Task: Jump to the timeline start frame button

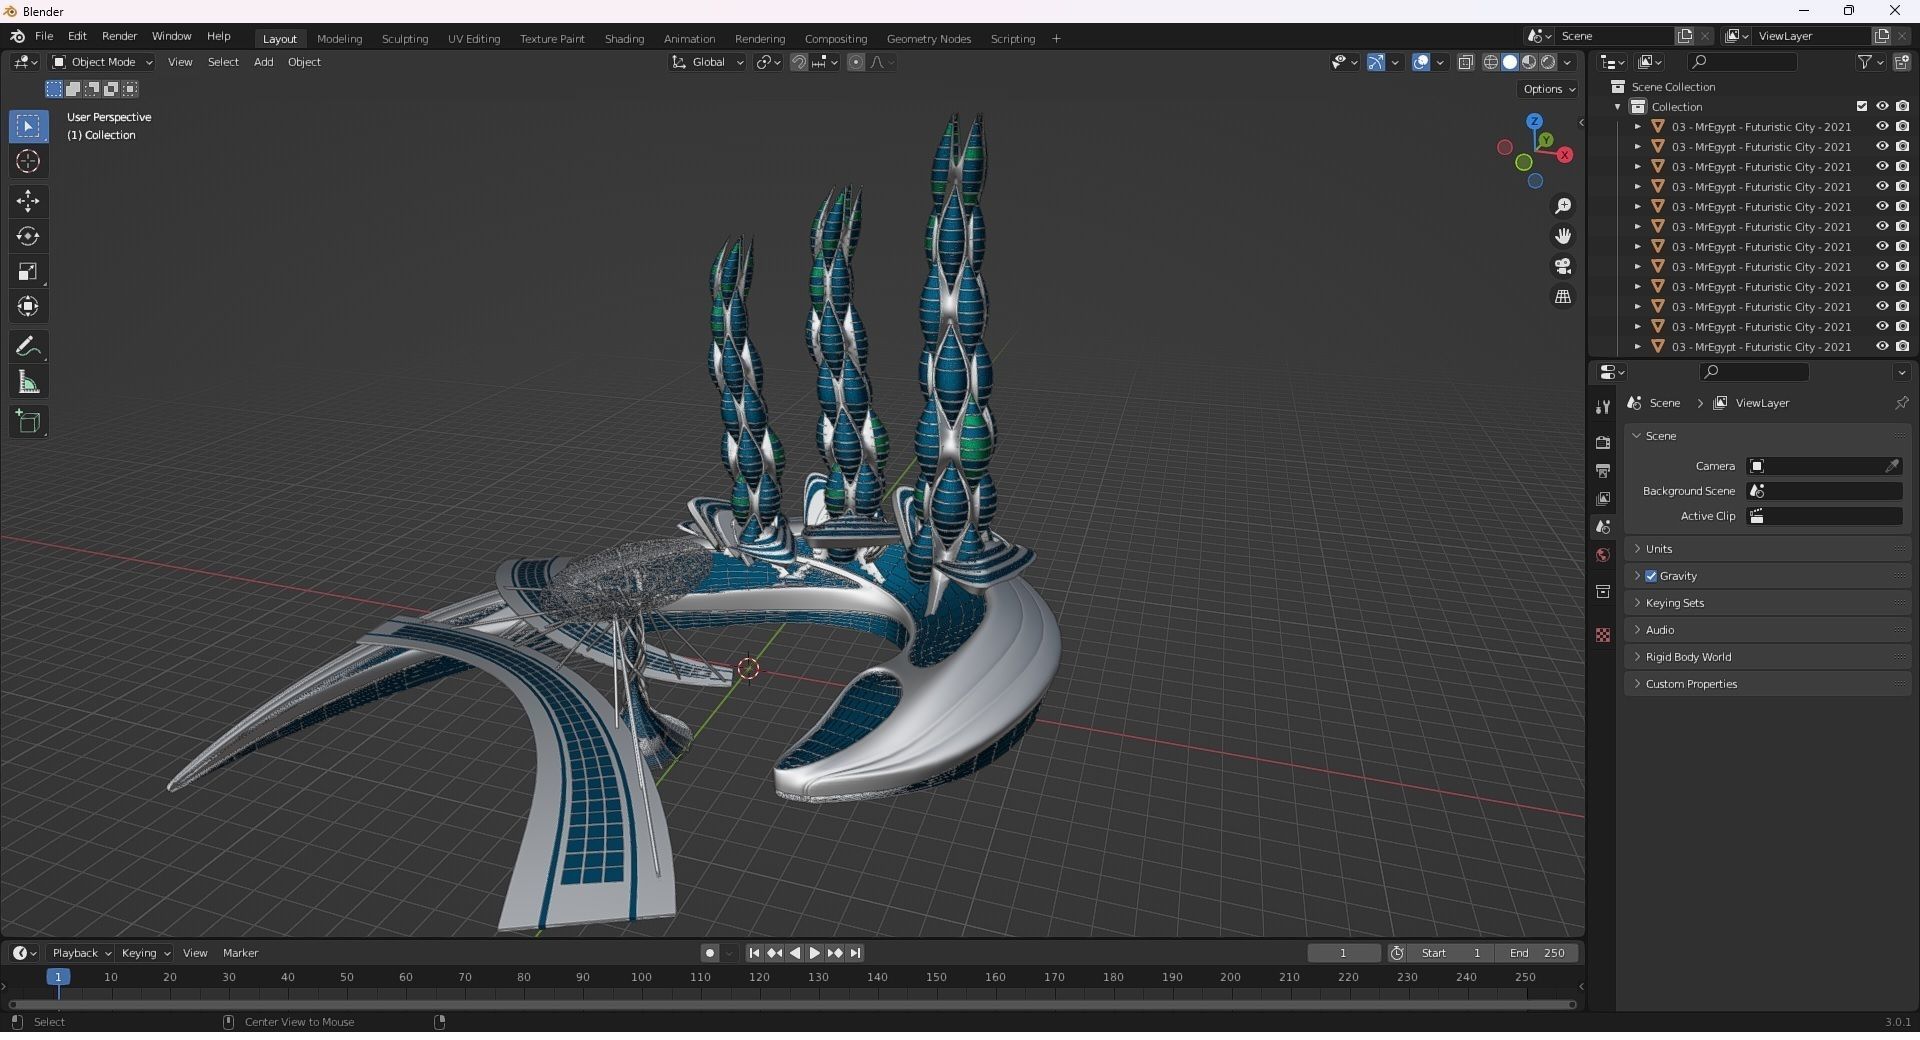Action: click(754, 953)
